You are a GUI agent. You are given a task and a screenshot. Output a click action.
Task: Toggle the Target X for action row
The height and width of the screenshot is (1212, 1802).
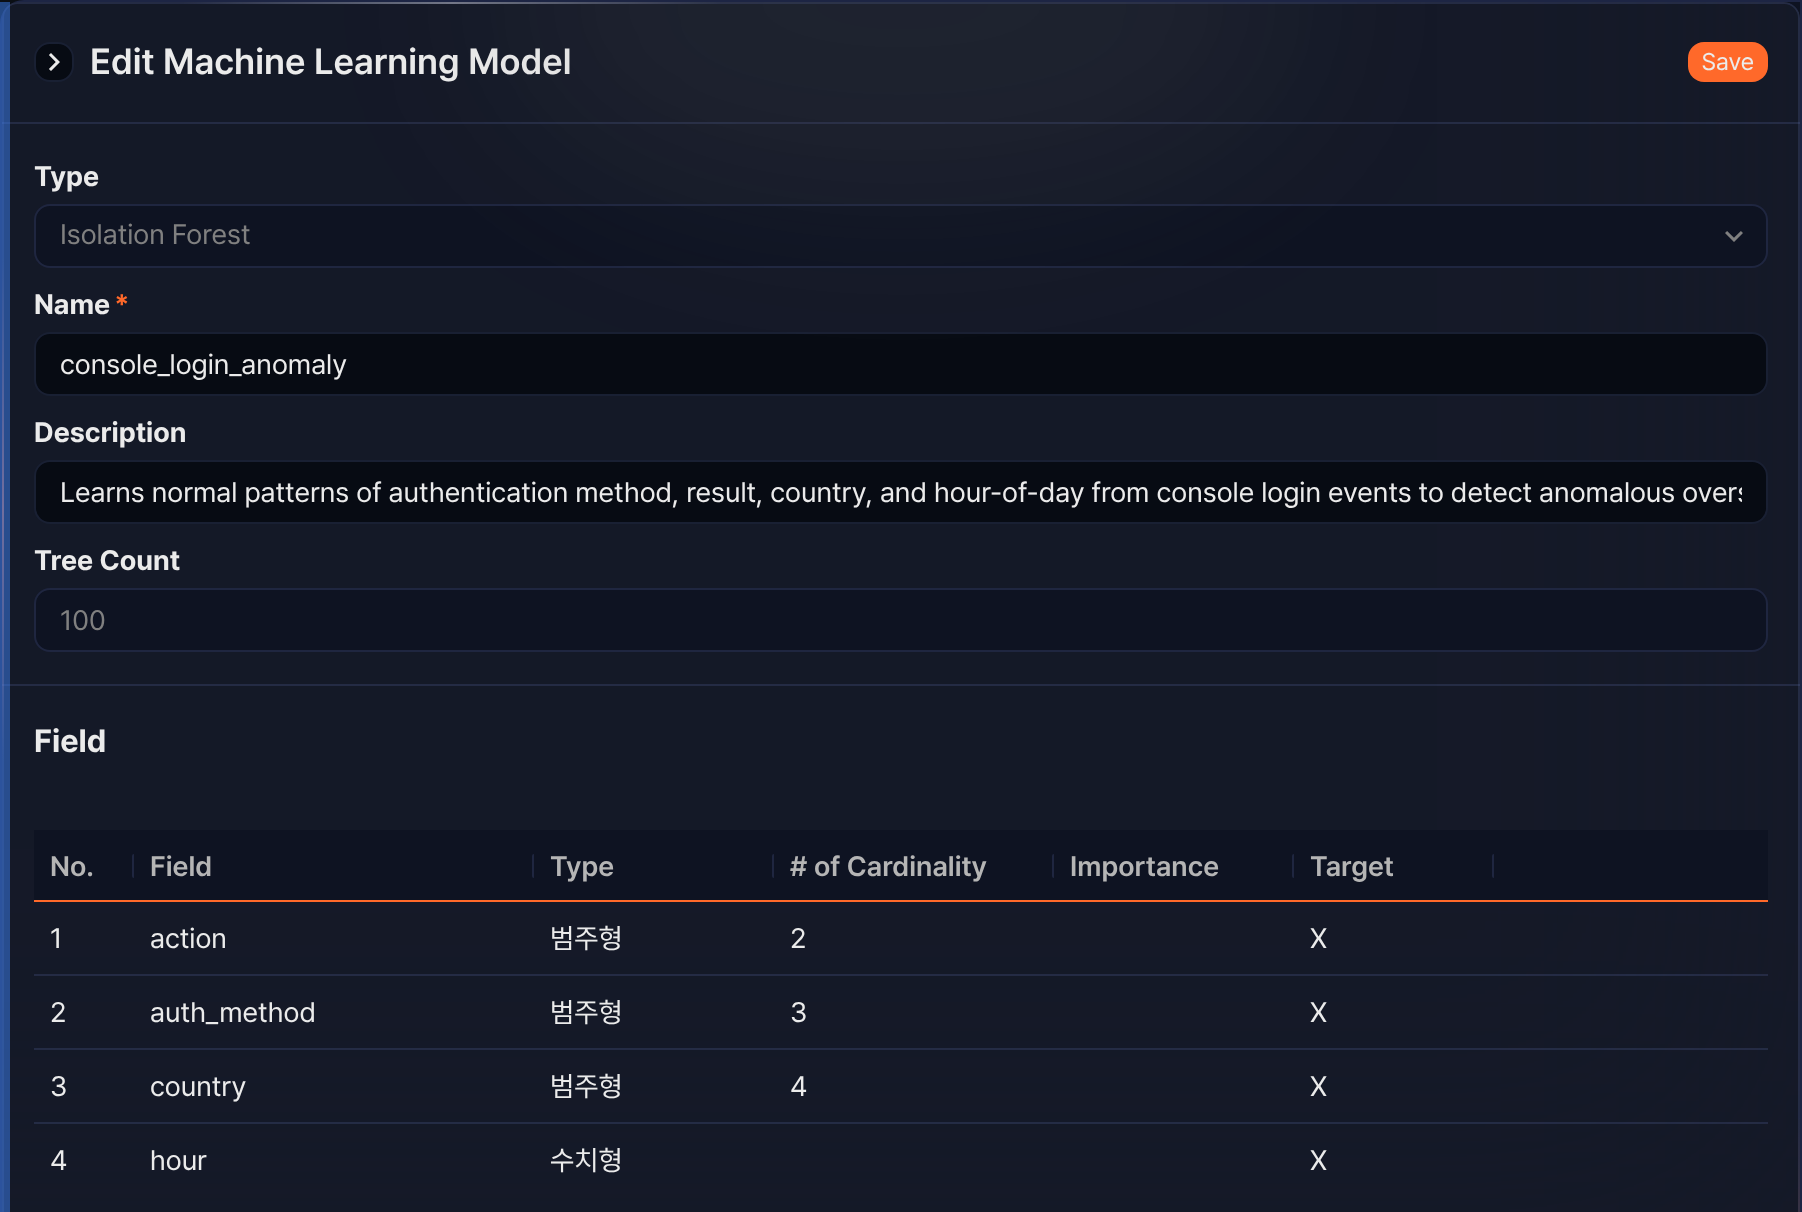click(x=1318, y=938)
